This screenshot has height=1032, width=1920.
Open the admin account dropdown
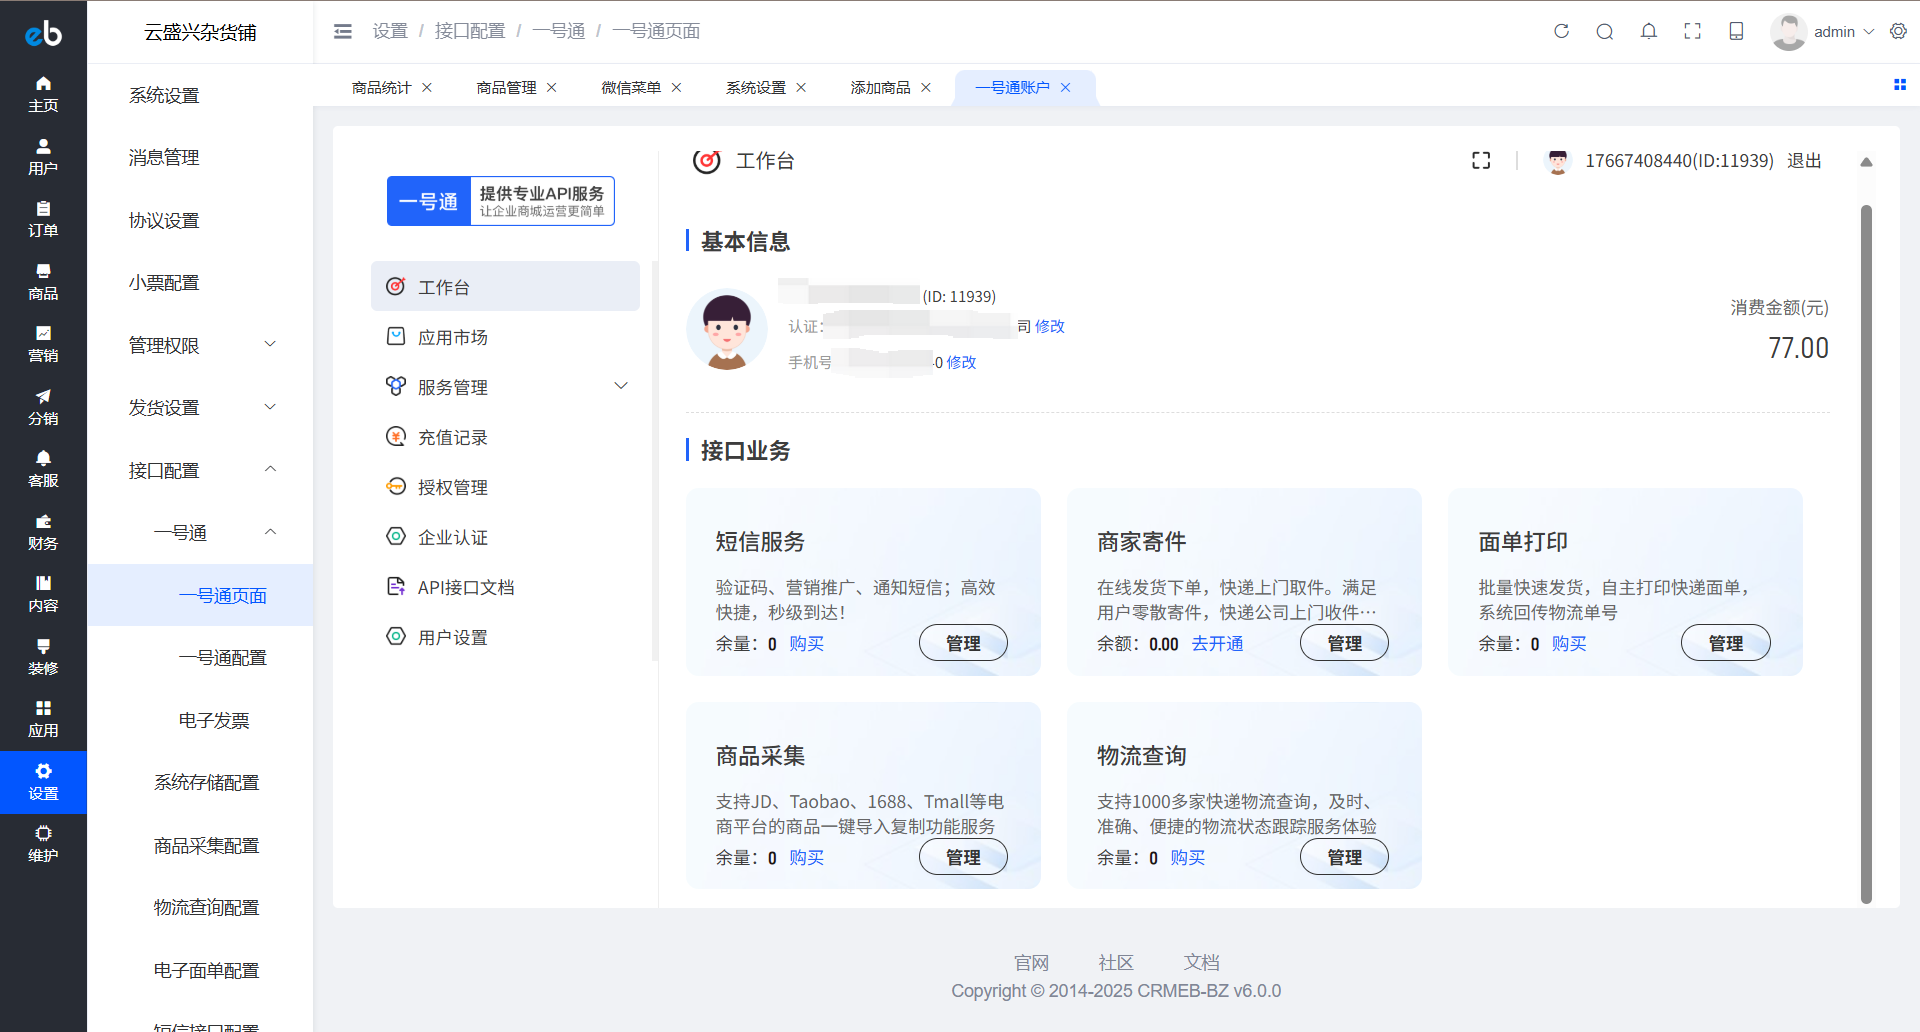point(1837,31)
